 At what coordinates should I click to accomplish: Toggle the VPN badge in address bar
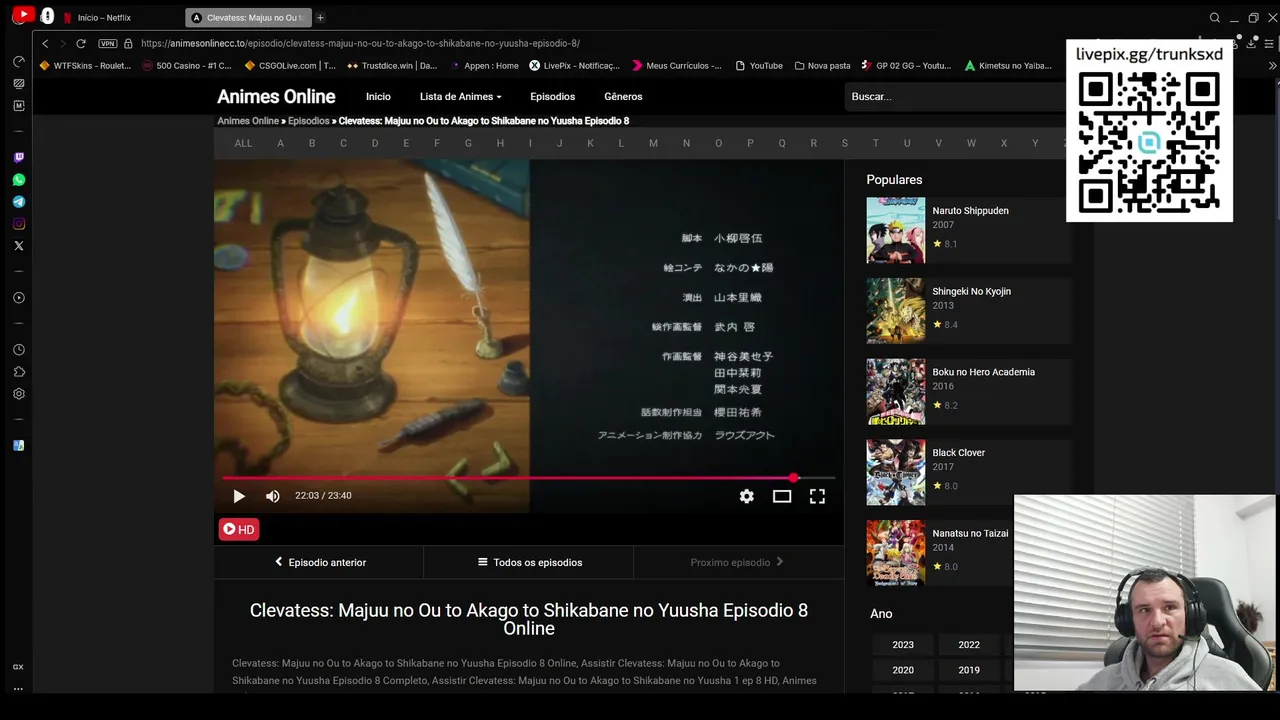click(x=108, y=43)
